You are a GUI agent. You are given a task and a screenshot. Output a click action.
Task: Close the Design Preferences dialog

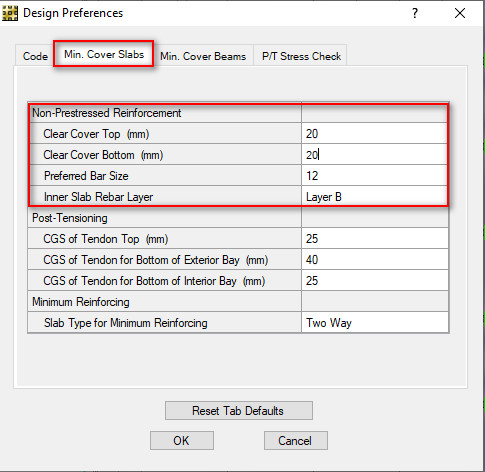click(x=460, y=13)
